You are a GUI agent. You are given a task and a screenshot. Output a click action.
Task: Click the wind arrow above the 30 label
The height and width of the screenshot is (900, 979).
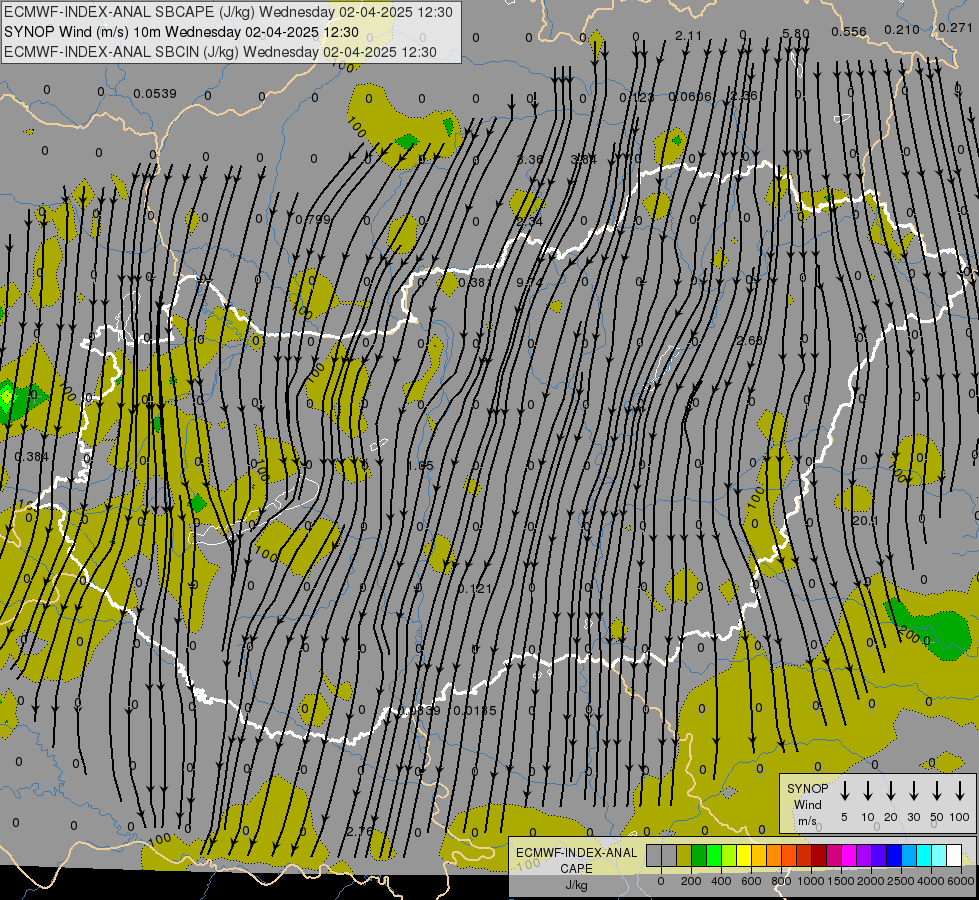click(x=913, y=791)
